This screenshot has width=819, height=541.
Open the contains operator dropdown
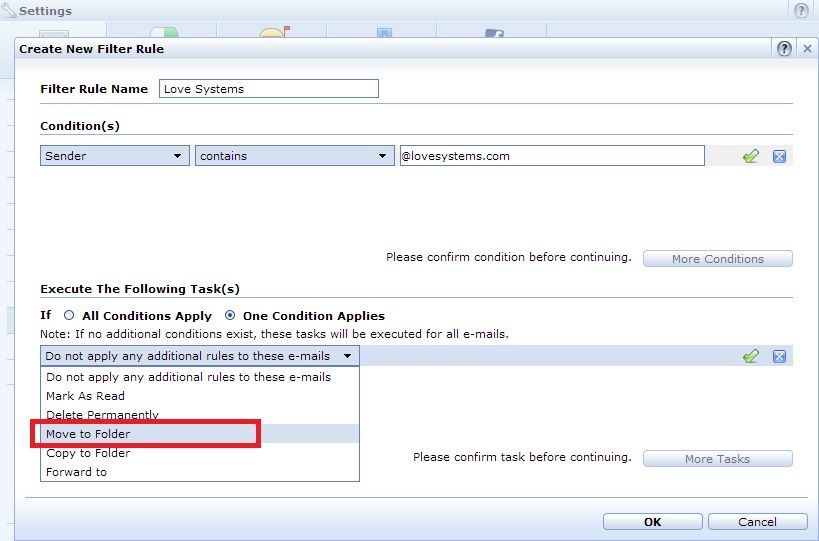[x=295, y=156]
